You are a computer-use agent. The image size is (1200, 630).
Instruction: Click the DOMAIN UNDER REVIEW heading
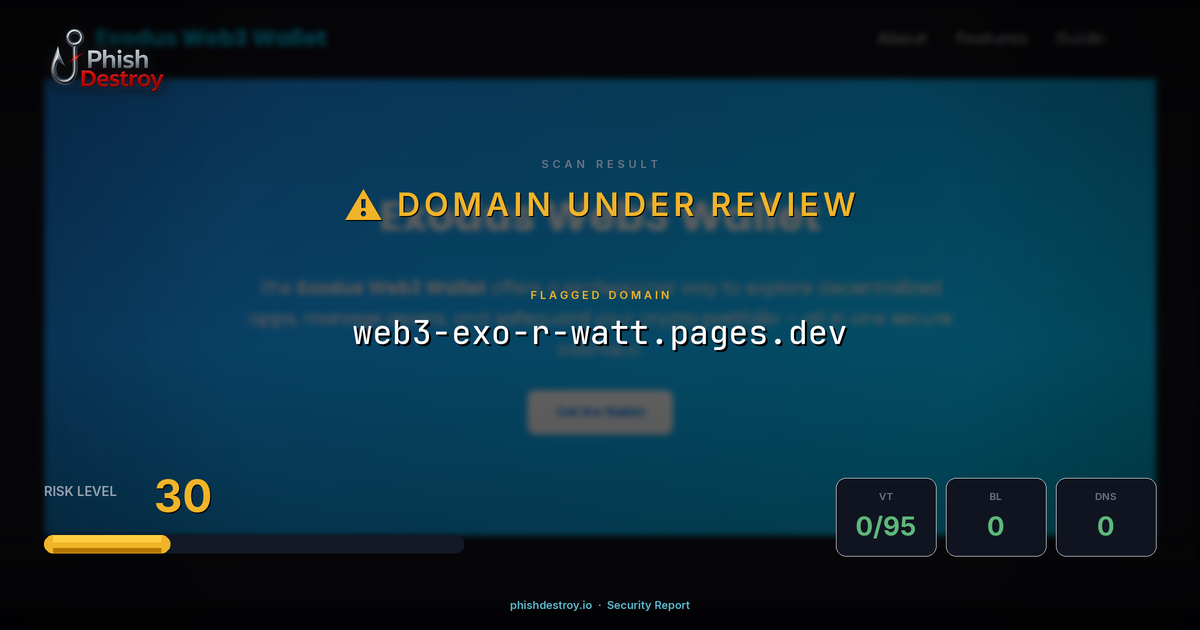(626, 205)
